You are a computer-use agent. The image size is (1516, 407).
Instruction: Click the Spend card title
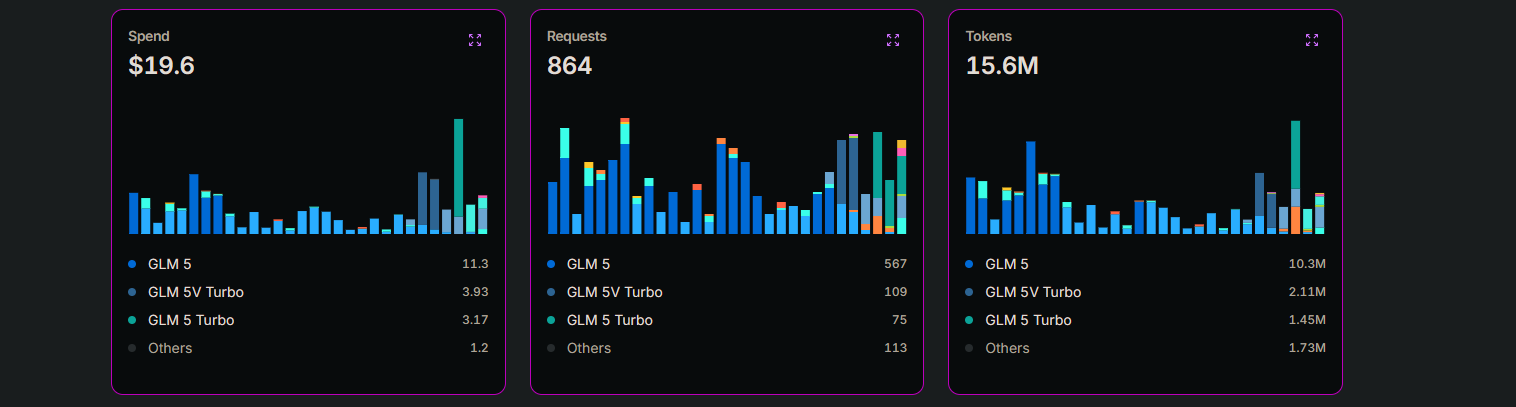pos(149,36)
